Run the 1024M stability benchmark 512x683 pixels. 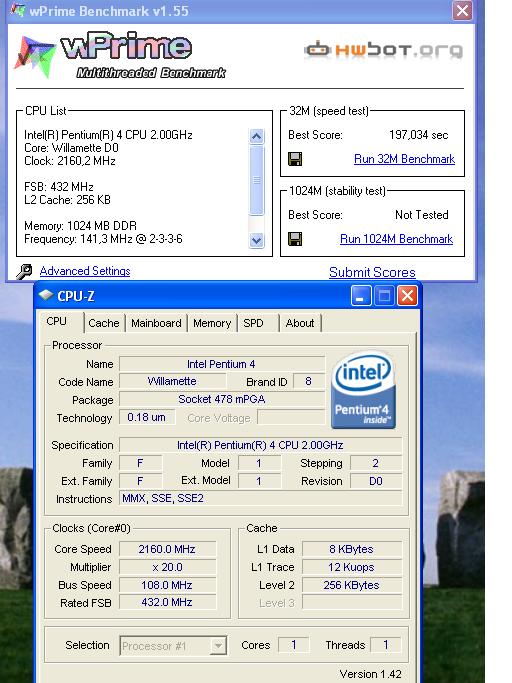[396, 239]
